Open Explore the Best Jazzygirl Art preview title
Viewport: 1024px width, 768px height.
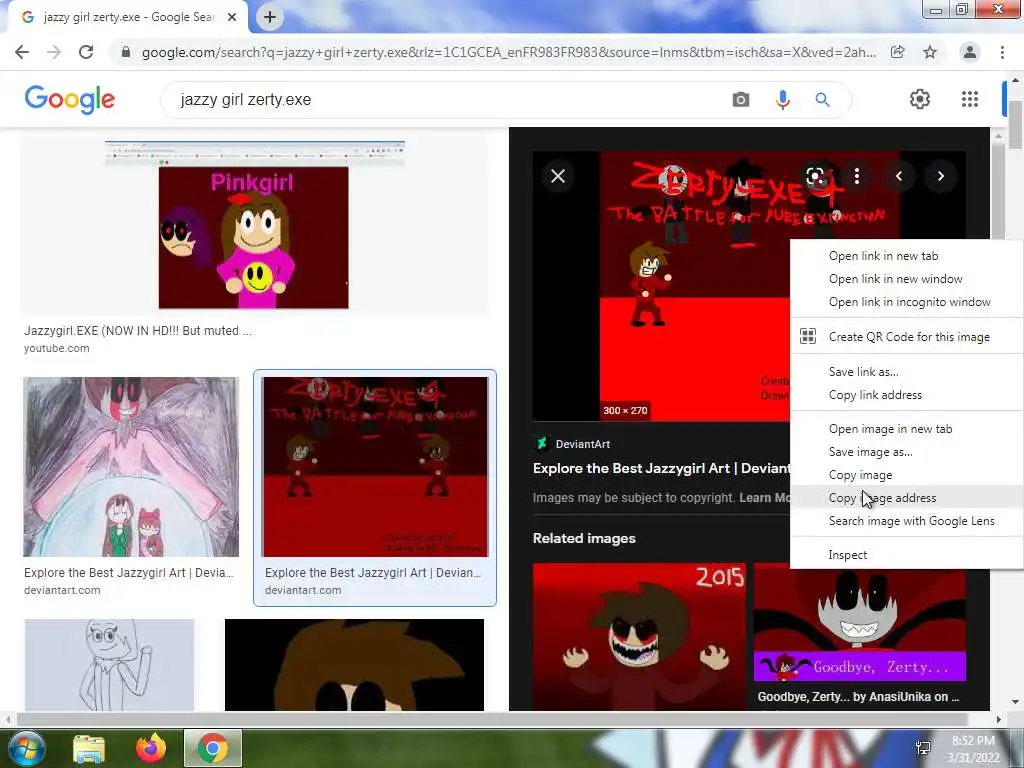[662, 468]
